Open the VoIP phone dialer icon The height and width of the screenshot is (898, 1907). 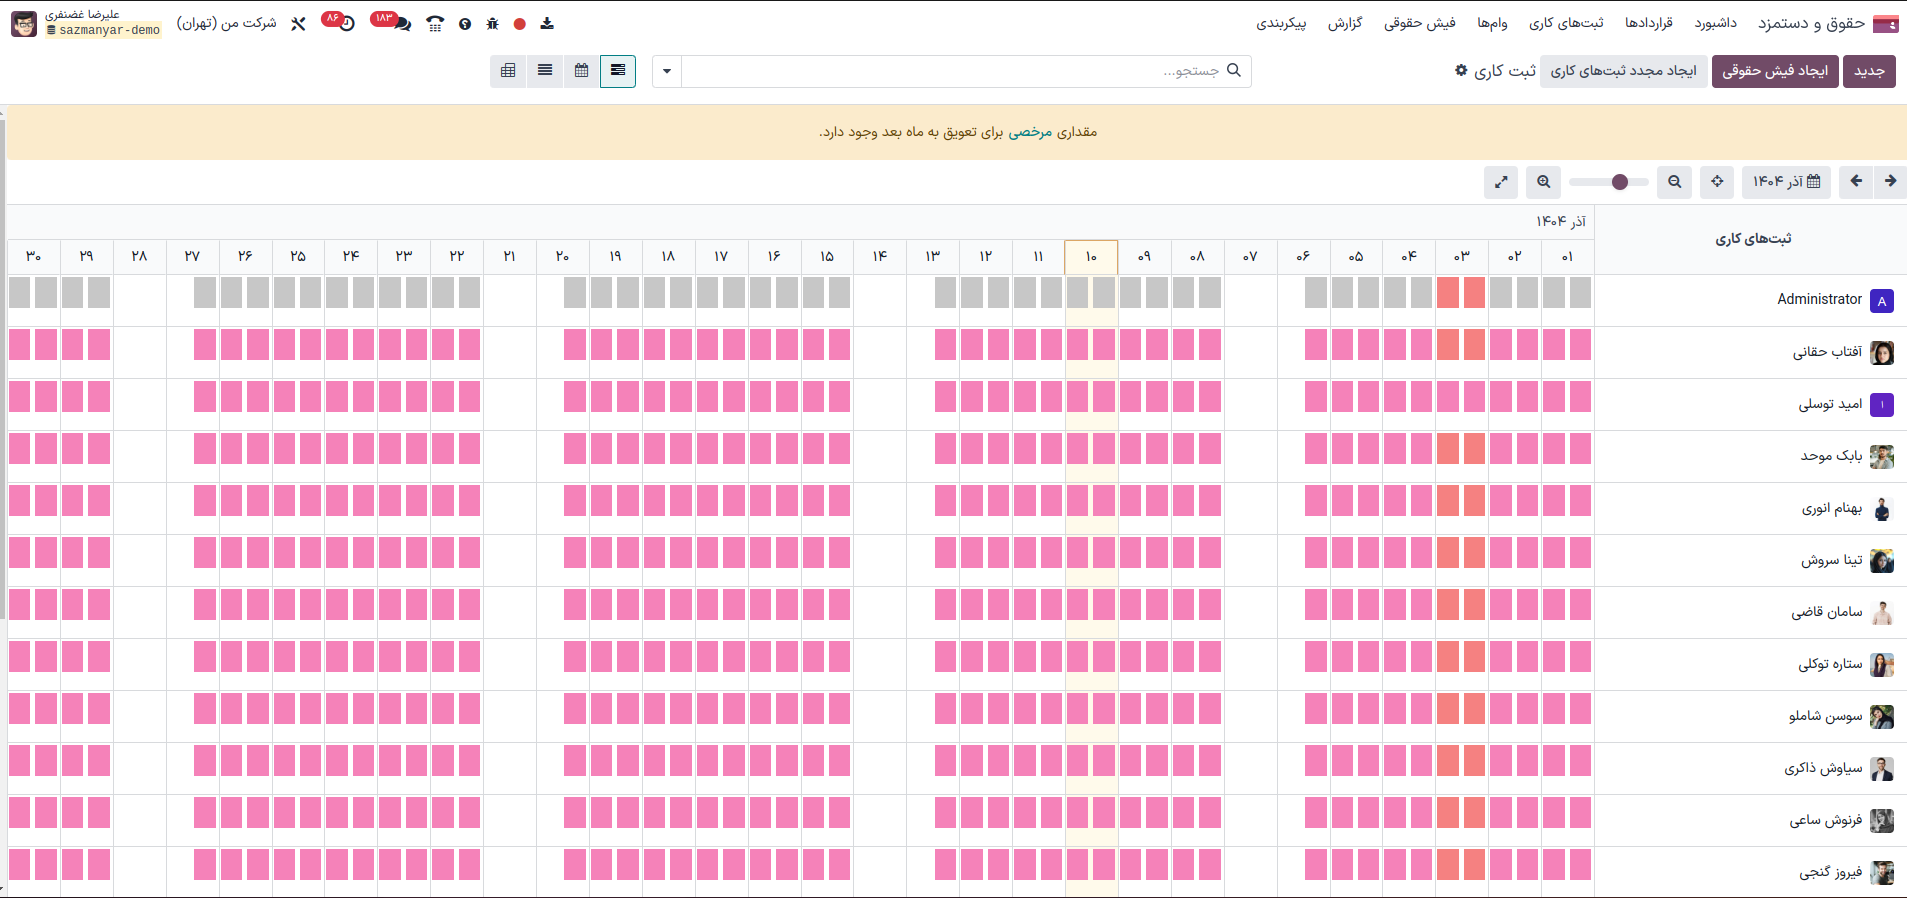coord(435,24)
